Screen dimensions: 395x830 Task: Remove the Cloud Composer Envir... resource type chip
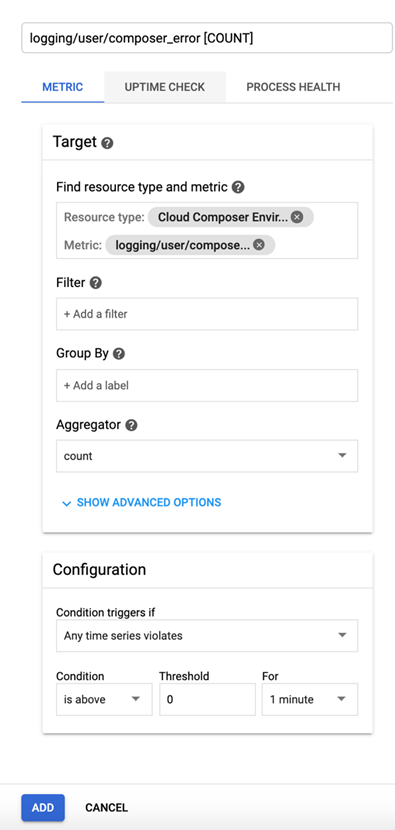point(297,217)
